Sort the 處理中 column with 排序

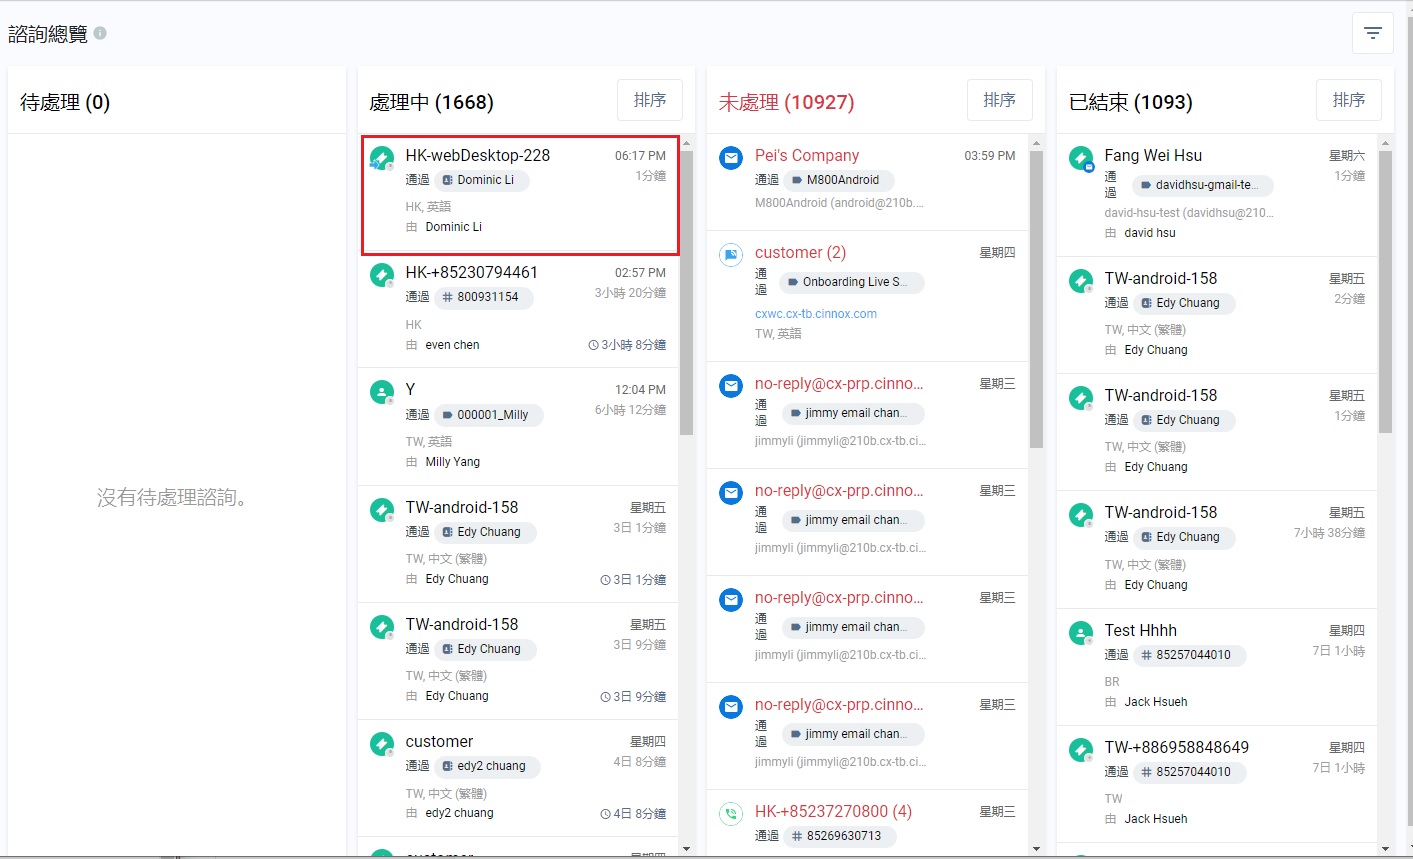(650, 100)
